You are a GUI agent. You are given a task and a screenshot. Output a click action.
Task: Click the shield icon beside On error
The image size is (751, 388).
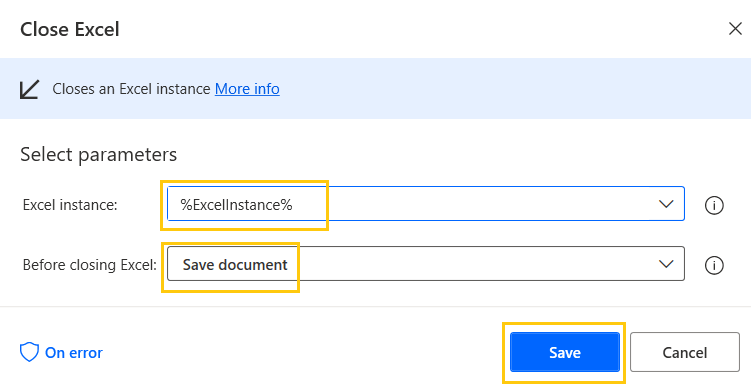(29, 353)
